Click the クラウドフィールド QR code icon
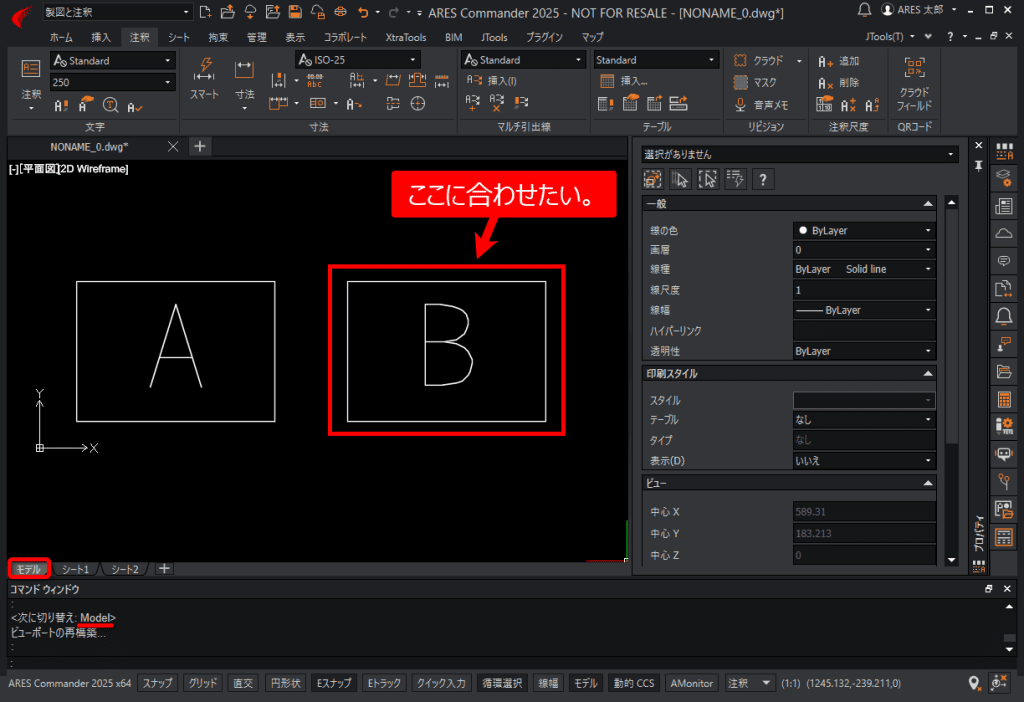This screenshot has height=702, width=1024. click(x=914, y=70)
